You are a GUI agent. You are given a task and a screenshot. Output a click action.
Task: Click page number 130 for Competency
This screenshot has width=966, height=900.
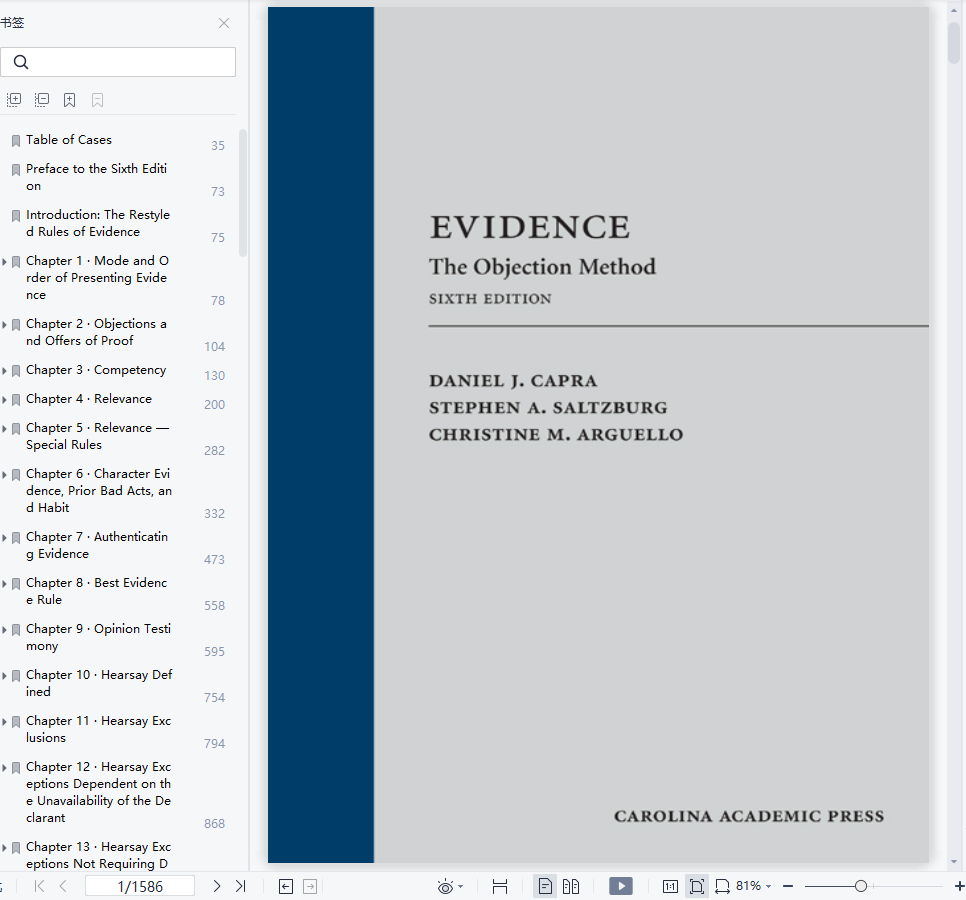pos(214,376)
